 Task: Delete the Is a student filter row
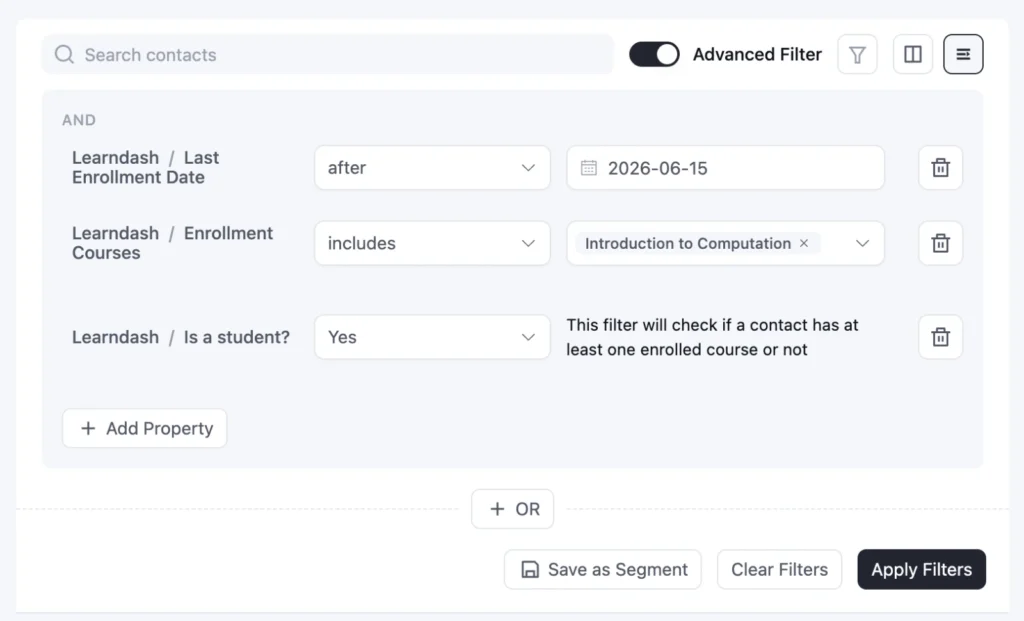pos(940,337)
